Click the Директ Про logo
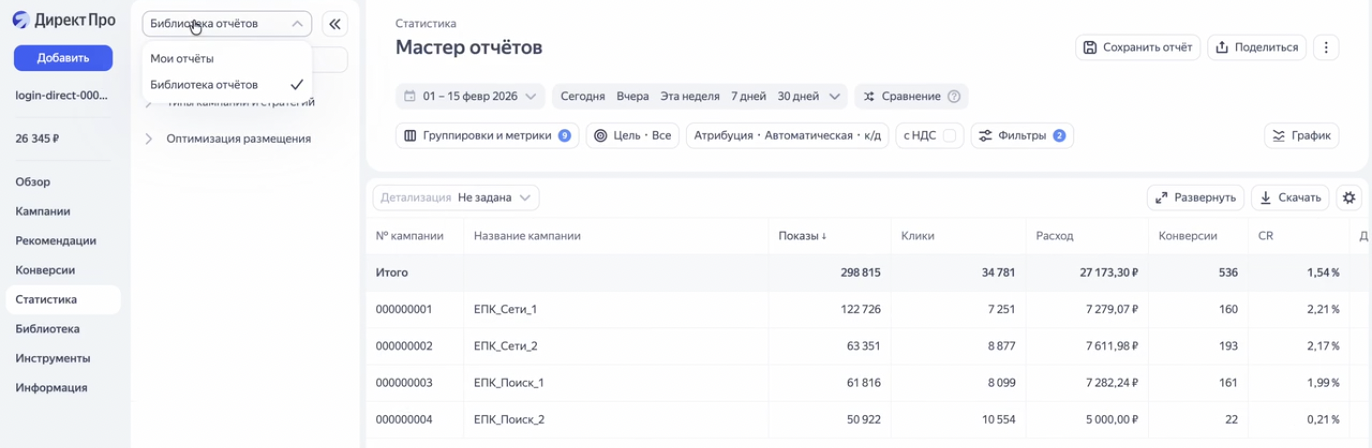 (x=64, y=20)
